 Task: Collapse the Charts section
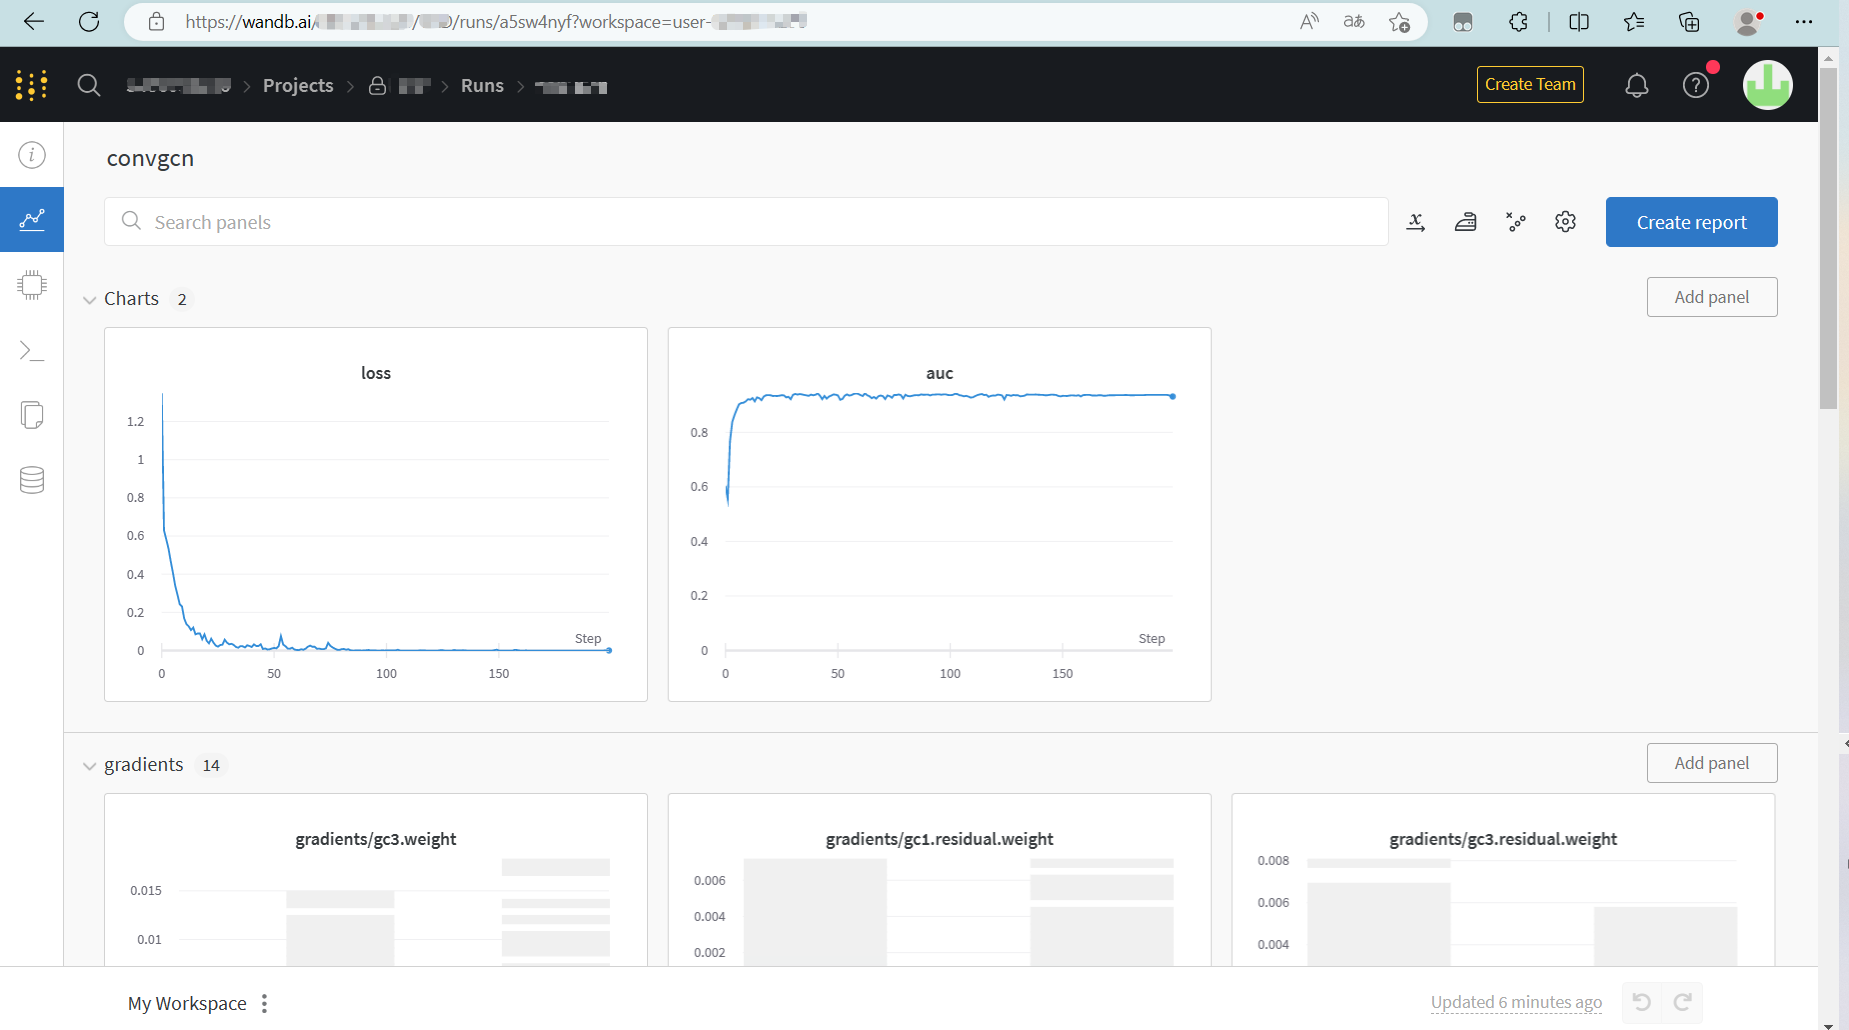coord(89,300)
